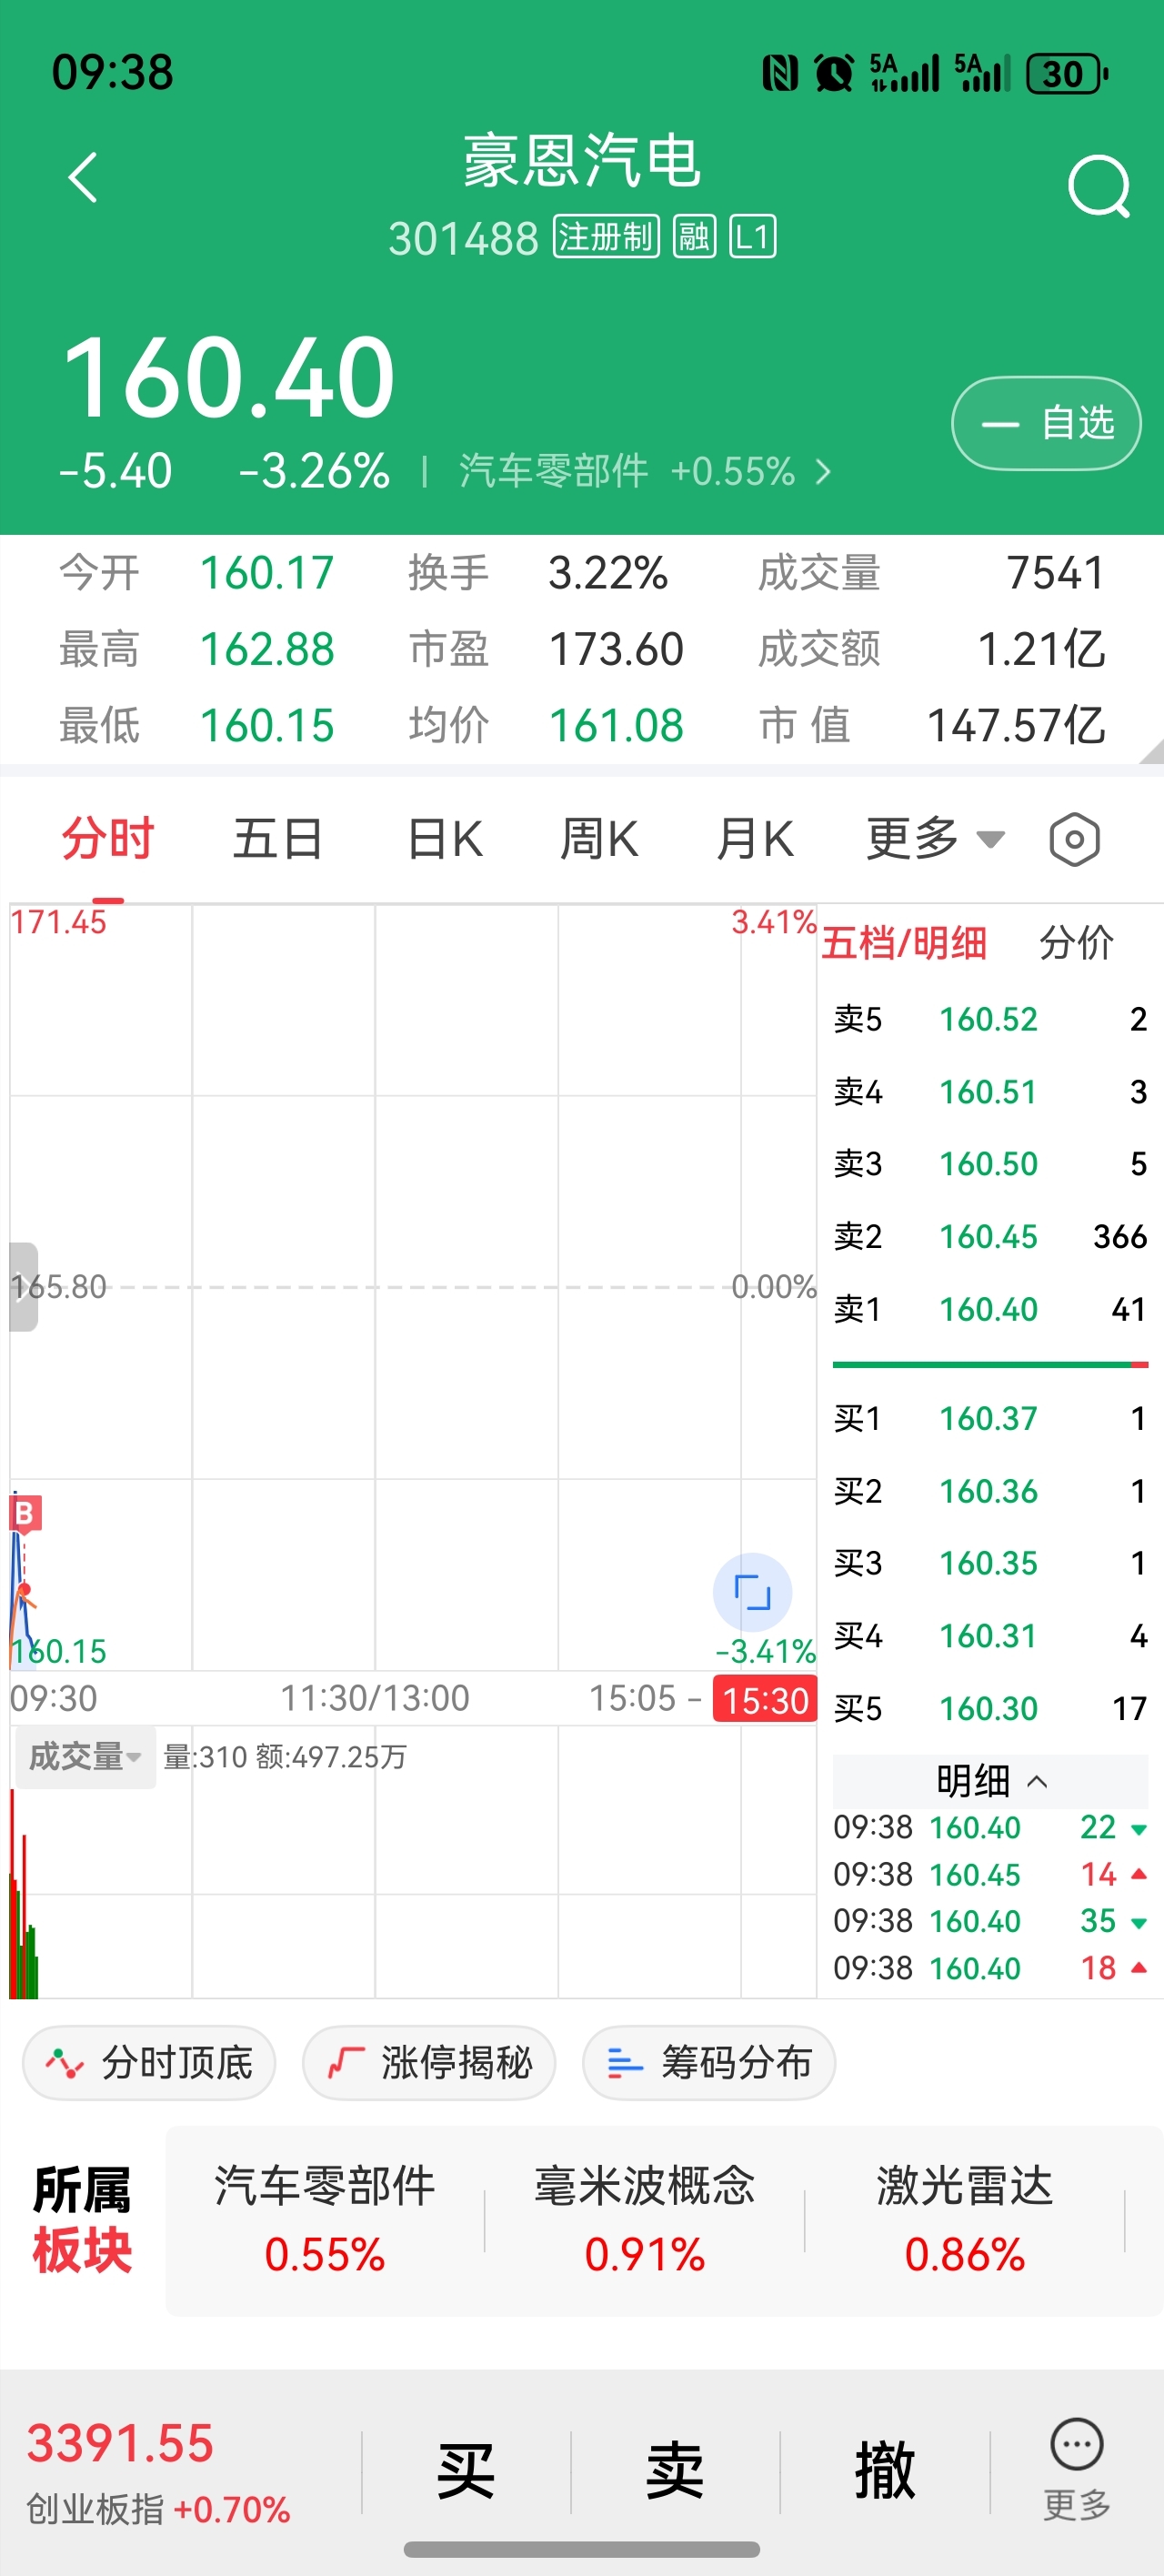Tap trade detail 160.45 volume 14
Viewport: 1164px width, 2576px height.
point(990,1875)
